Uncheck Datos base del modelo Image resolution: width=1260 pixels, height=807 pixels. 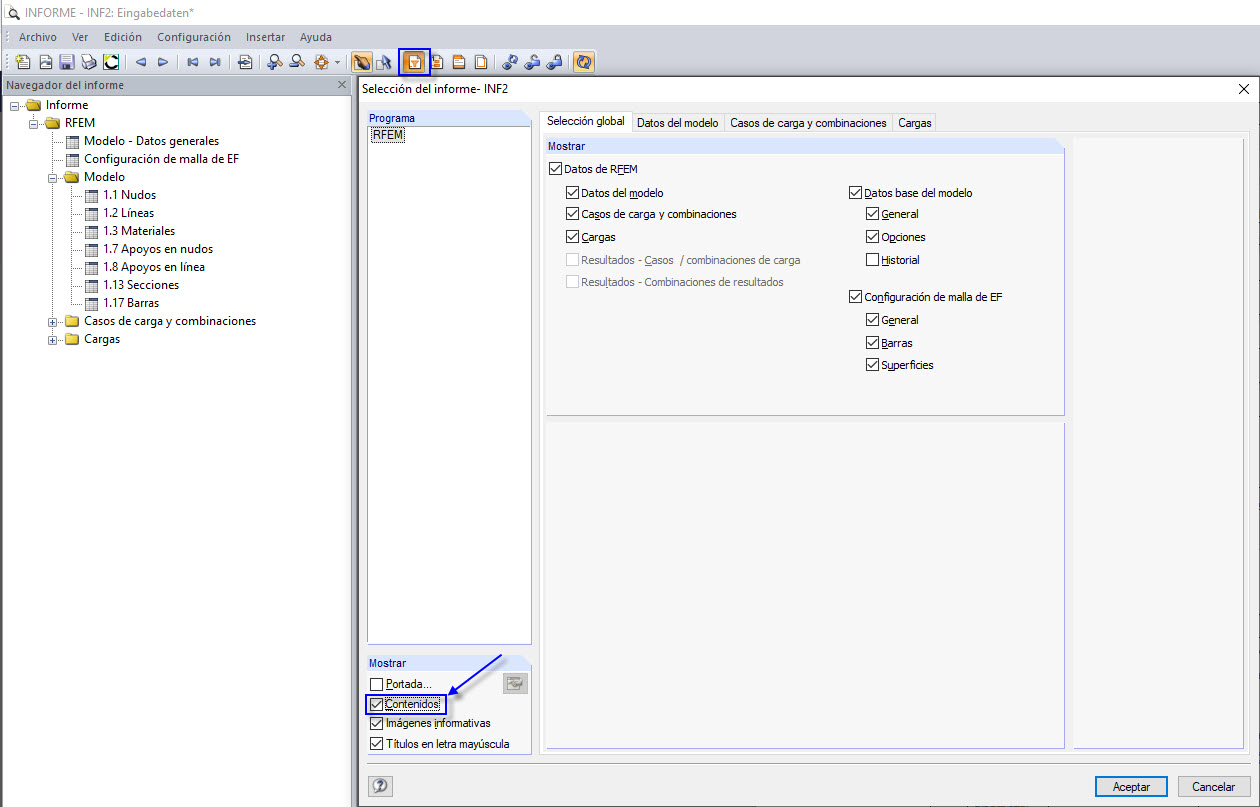855,192
